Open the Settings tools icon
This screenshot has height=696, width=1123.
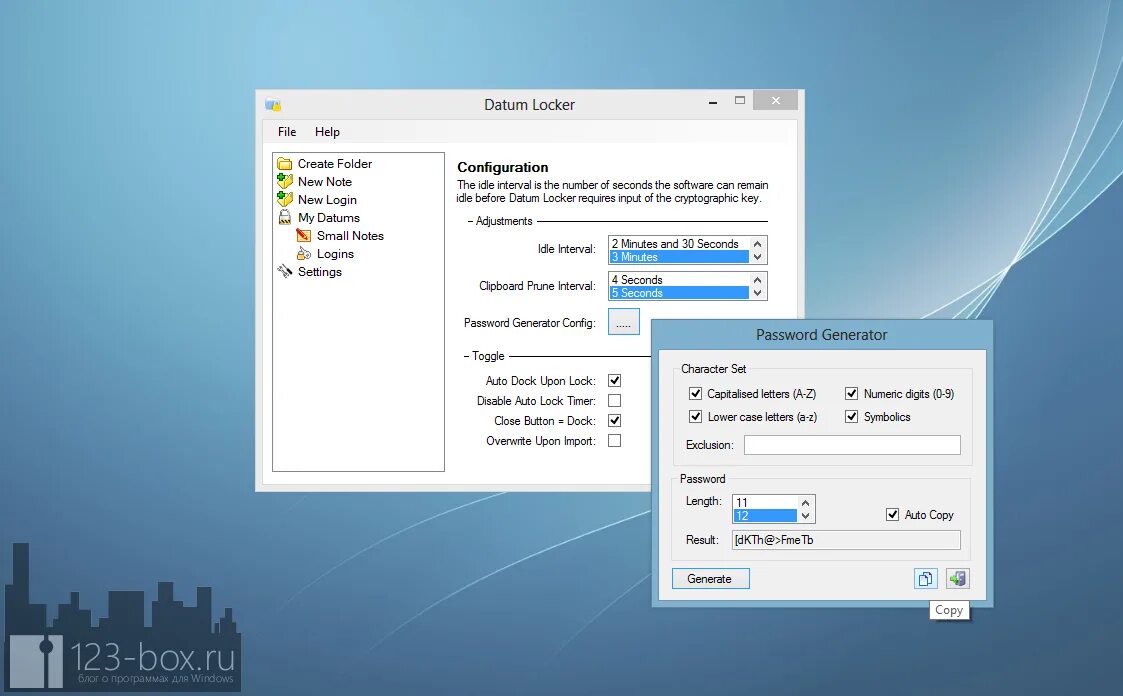click(285, 271)
